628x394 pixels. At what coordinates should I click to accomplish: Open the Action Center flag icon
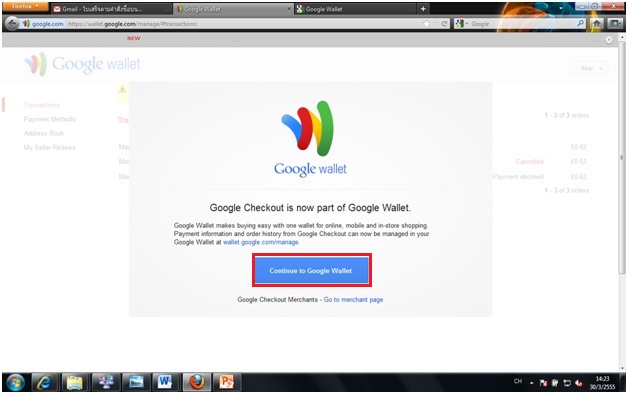click(x=543, y=383)
